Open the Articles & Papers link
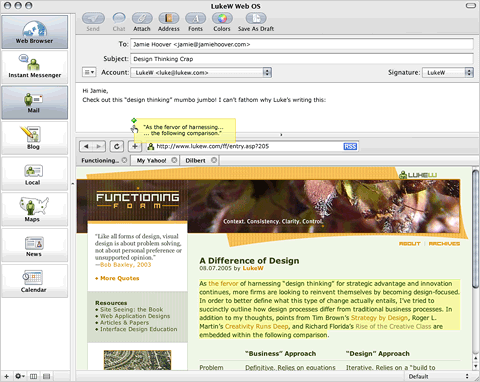Image resolution: width=480 pixels, height=382 pixels. tap(125, 323)
